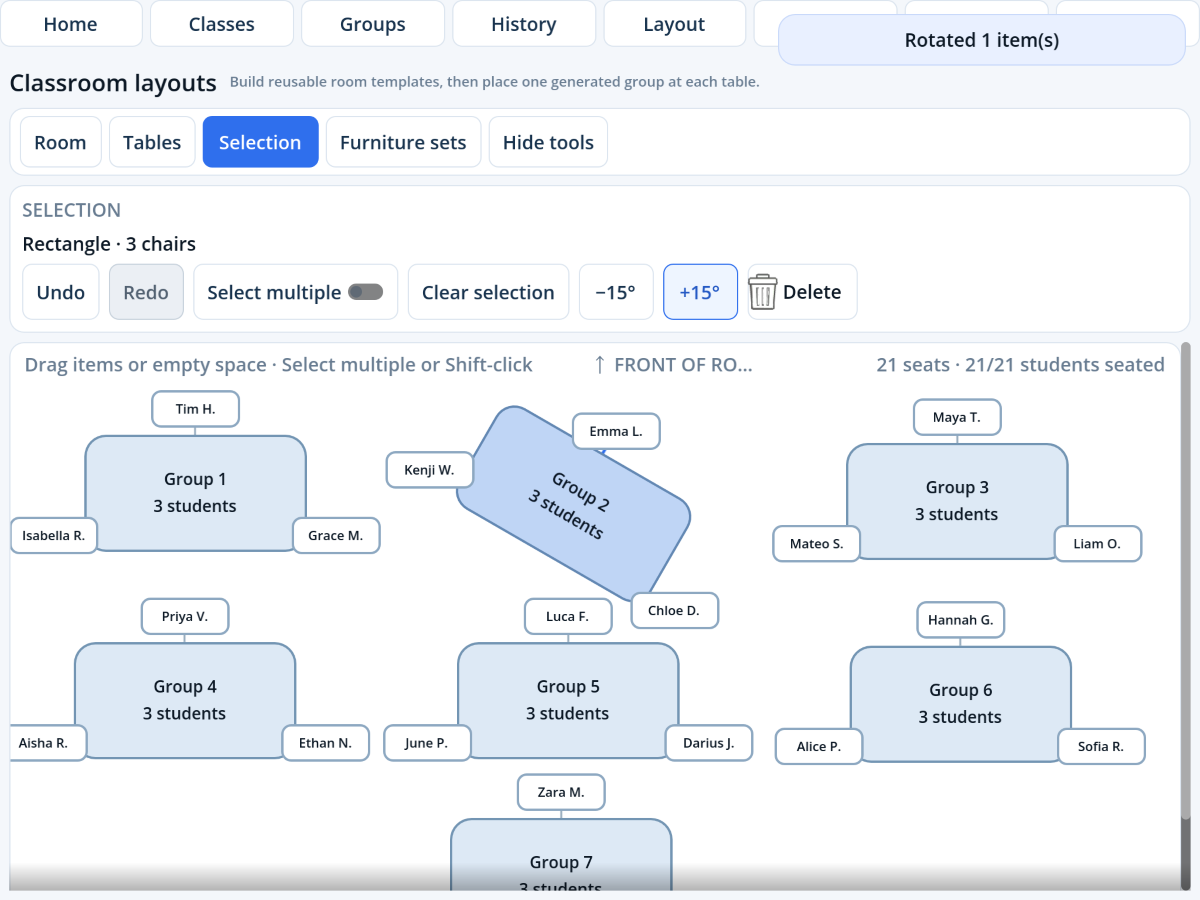Toggle the Select multiple switch
The image size is (1200, 900).
(365, 292)
